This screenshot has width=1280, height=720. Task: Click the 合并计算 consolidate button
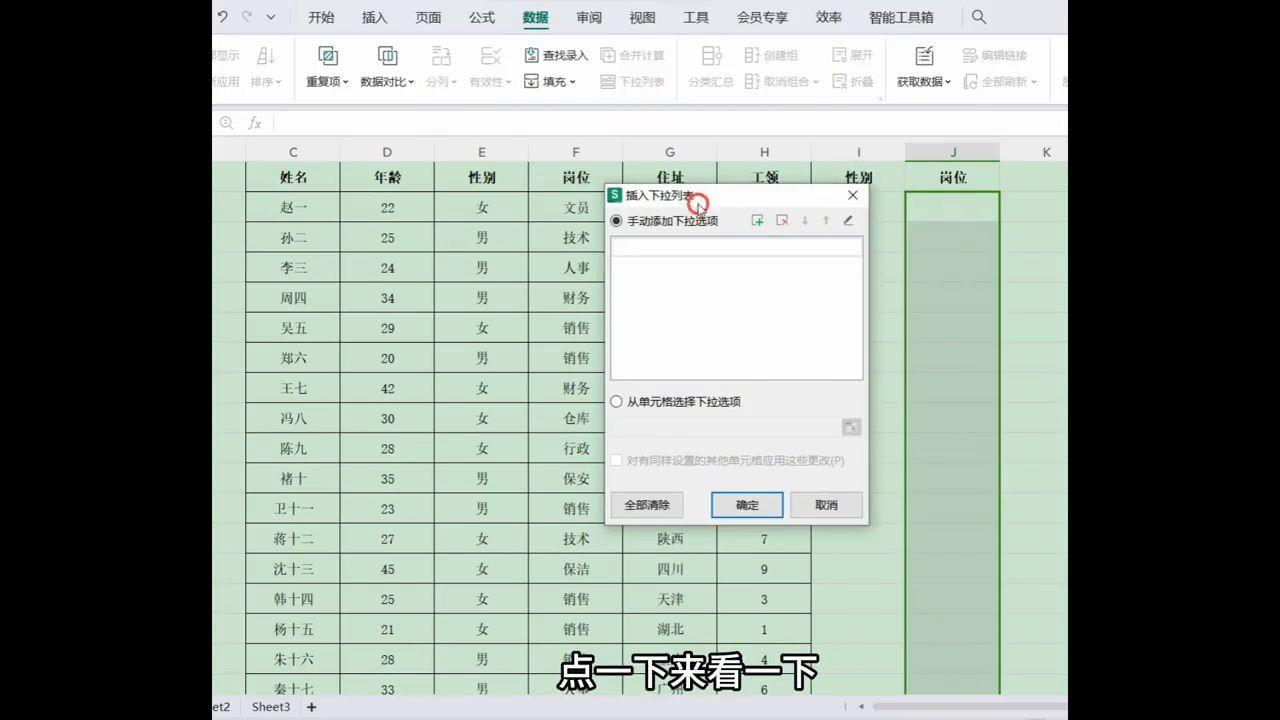click(x=632, y=55)
